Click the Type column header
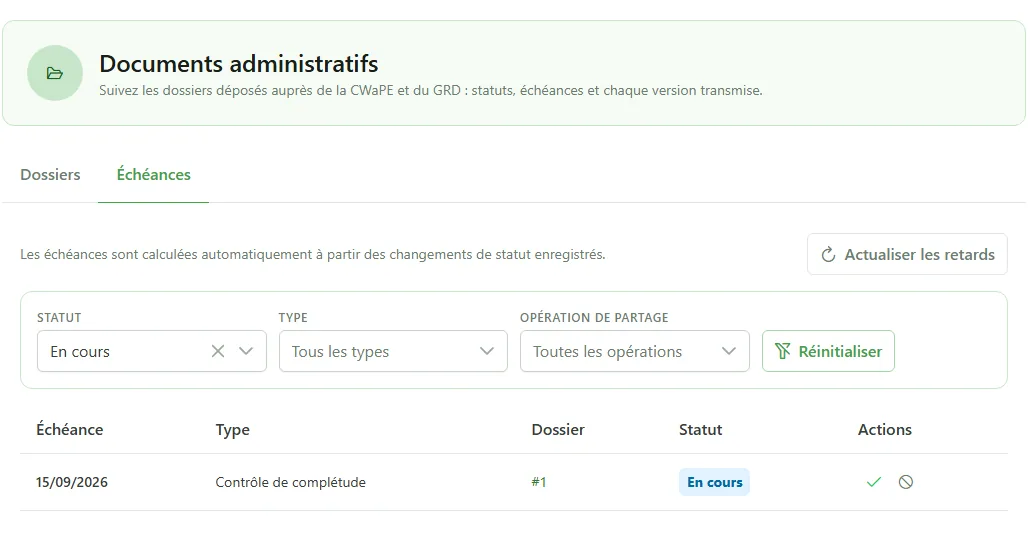Image resolution: width=1030 pixels, height=540 pixels. [x=233, y=430]
